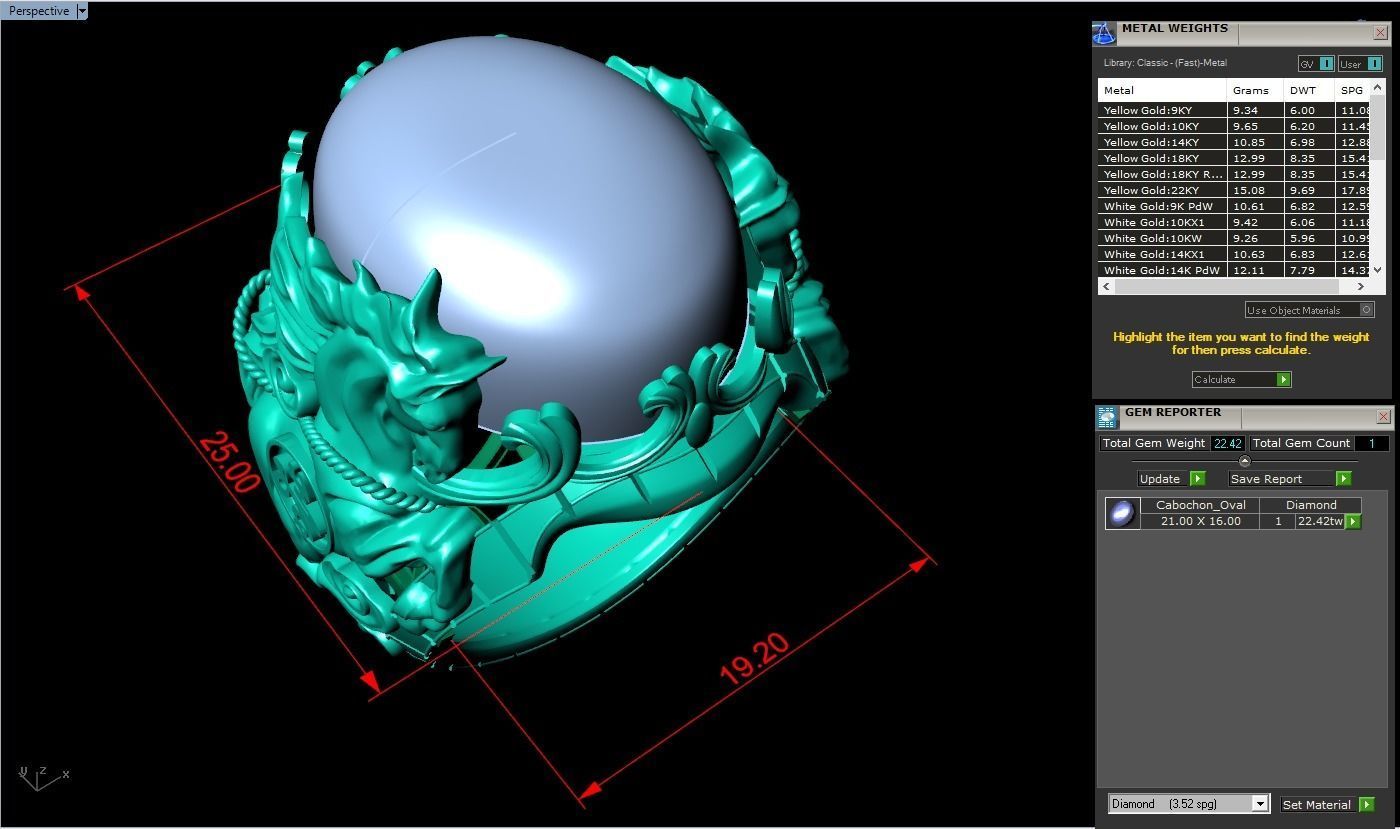Viewport: 1400px width, 829px height.
Task: Click the Total Gem Count value field
Action: [x=1371, y=443]
